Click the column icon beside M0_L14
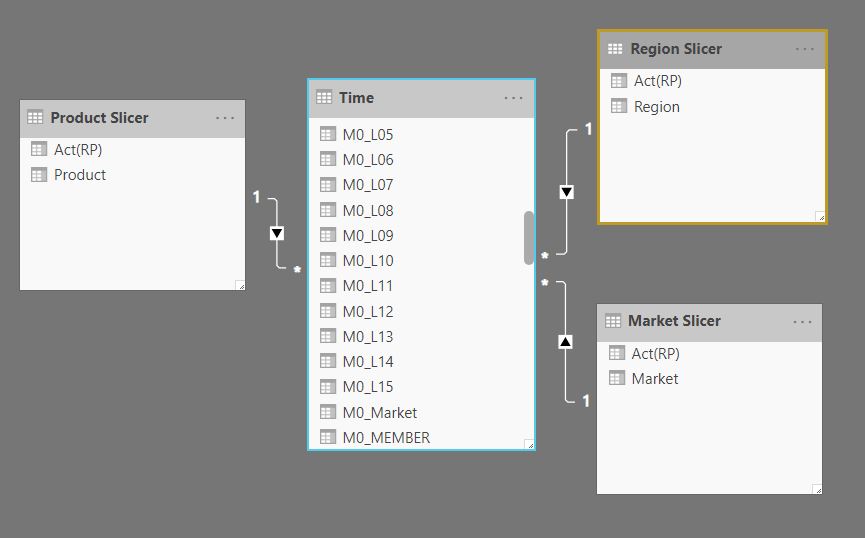The height and width of the screenshot is (538, 865). pos(328,361)
